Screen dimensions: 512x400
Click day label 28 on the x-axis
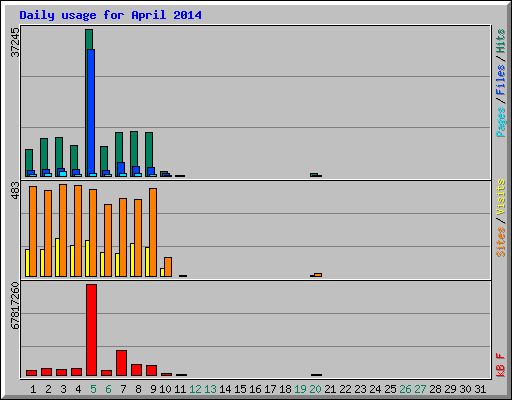point(435,389)
